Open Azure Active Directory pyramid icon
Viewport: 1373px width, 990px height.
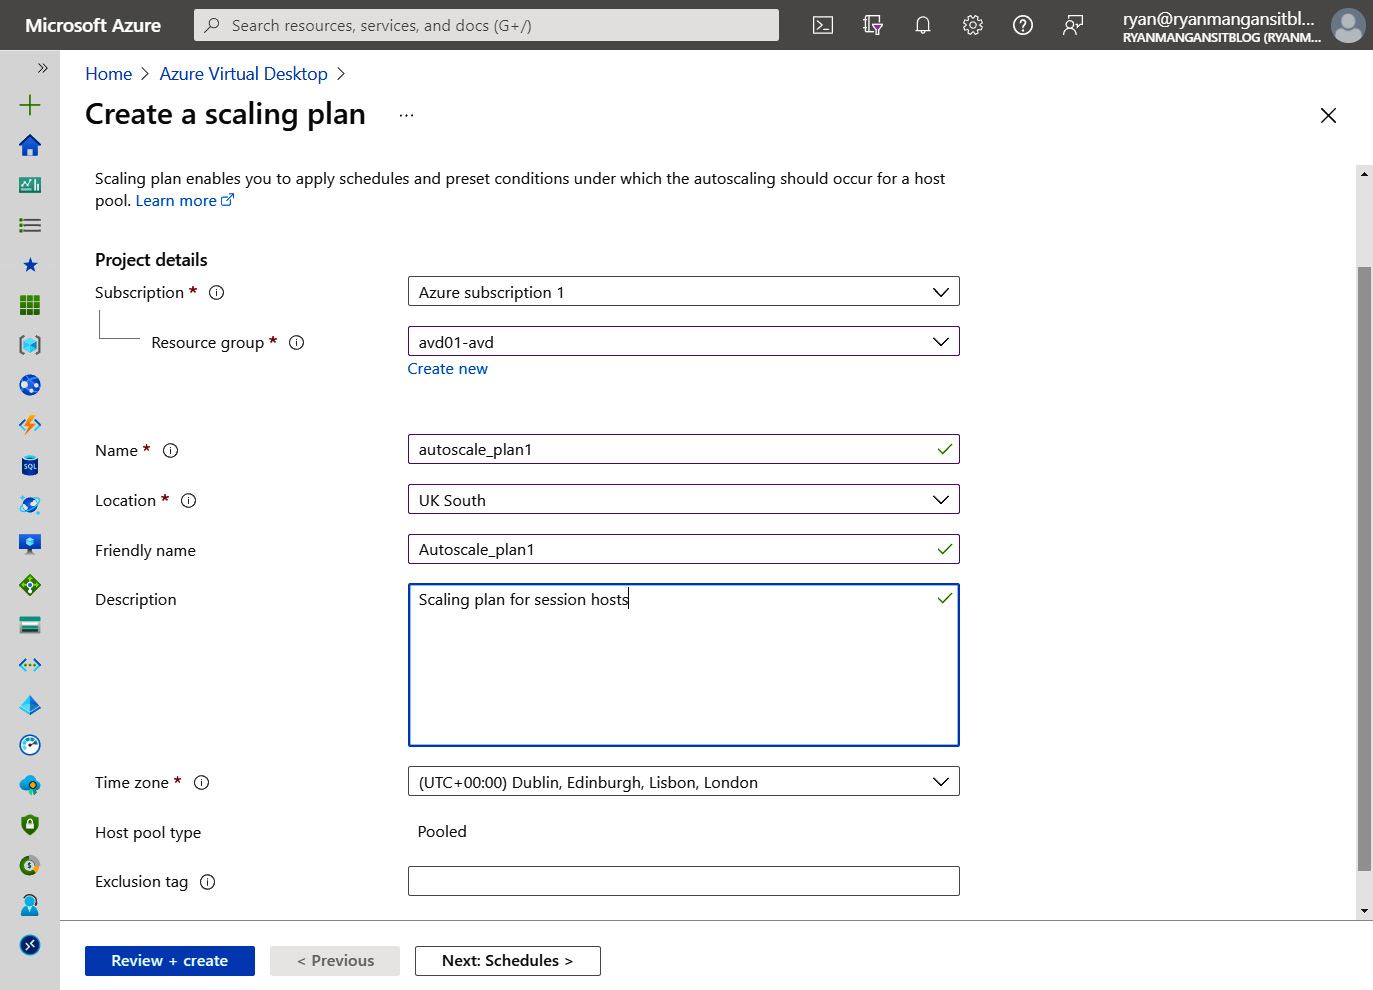(30, 705)
